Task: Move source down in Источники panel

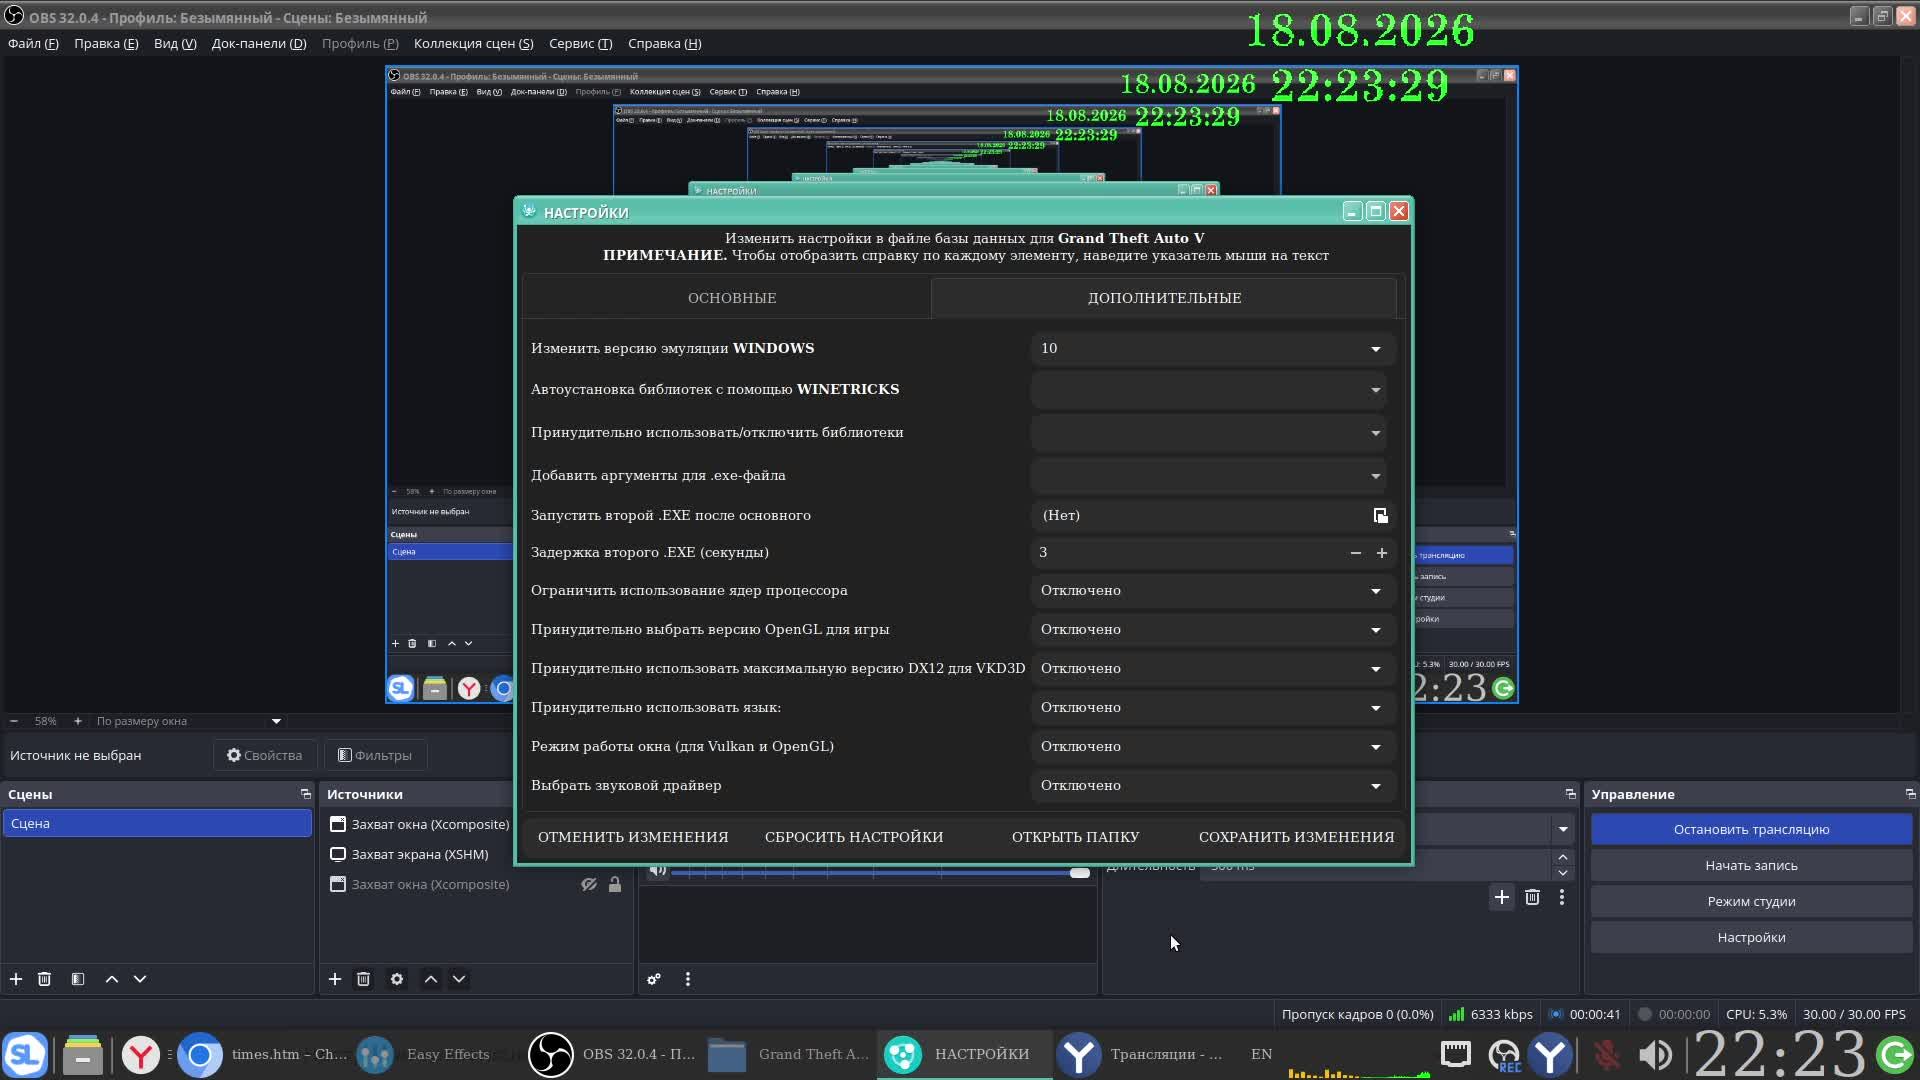Action: (x=459, y=979)
